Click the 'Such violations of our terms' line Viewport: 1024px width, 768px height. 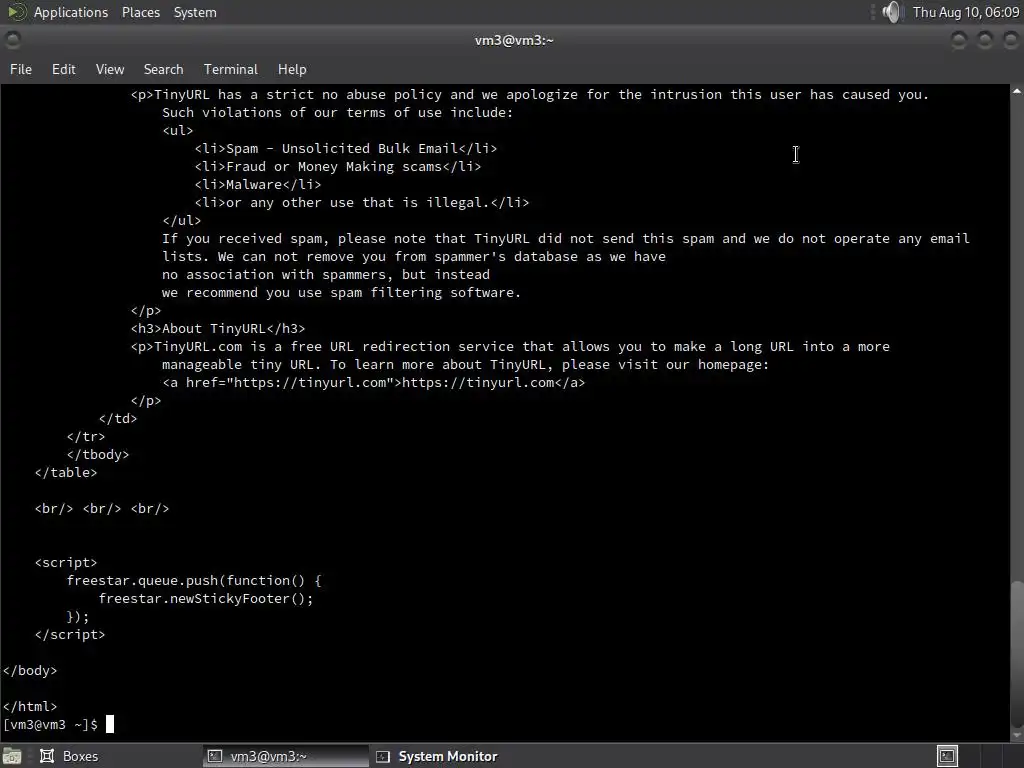[x=338, y=112]
